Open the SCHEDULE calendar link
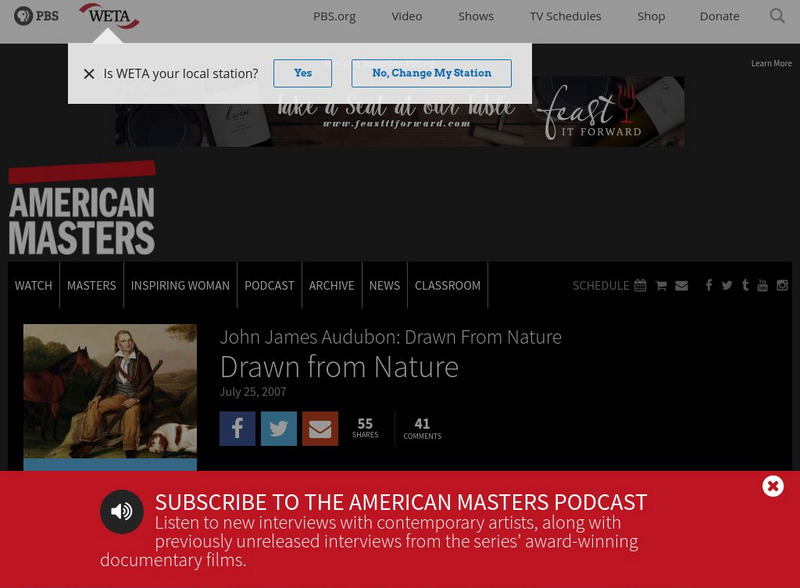Screen dimensions: 800x588 609,285
